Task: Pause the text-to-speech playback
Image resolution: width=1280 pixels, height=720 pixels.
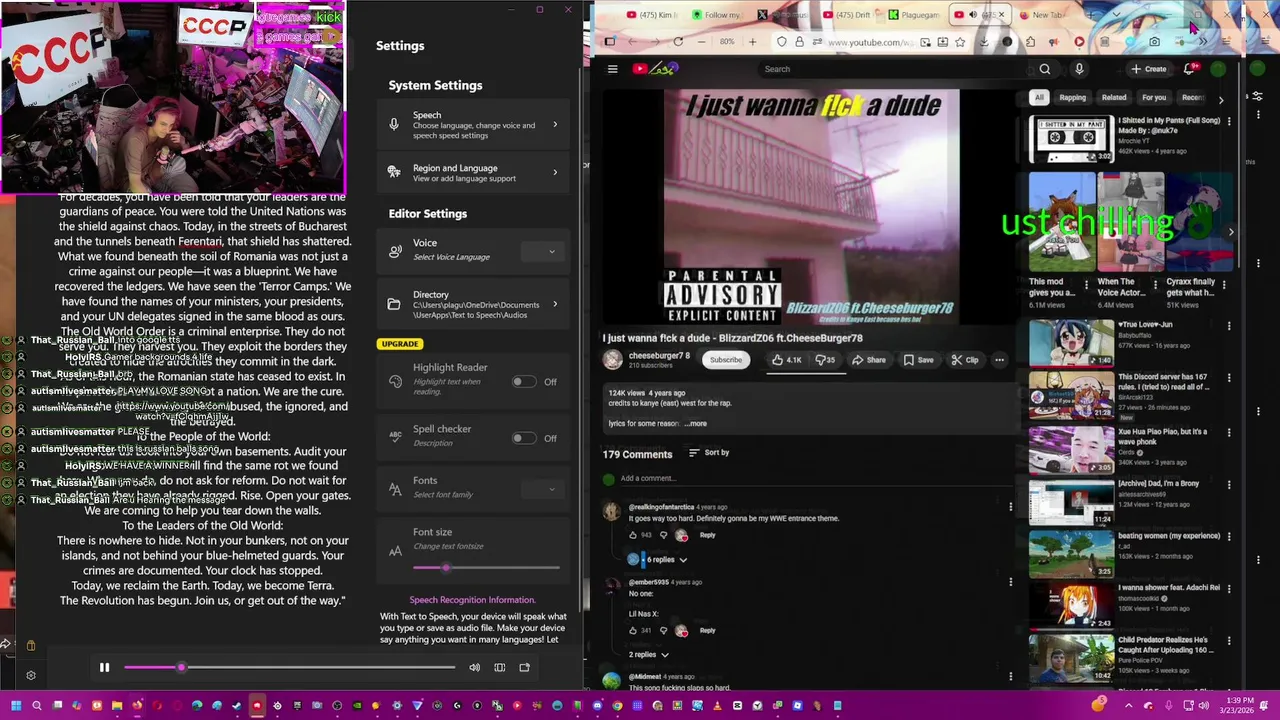Action: coord(104,668)
